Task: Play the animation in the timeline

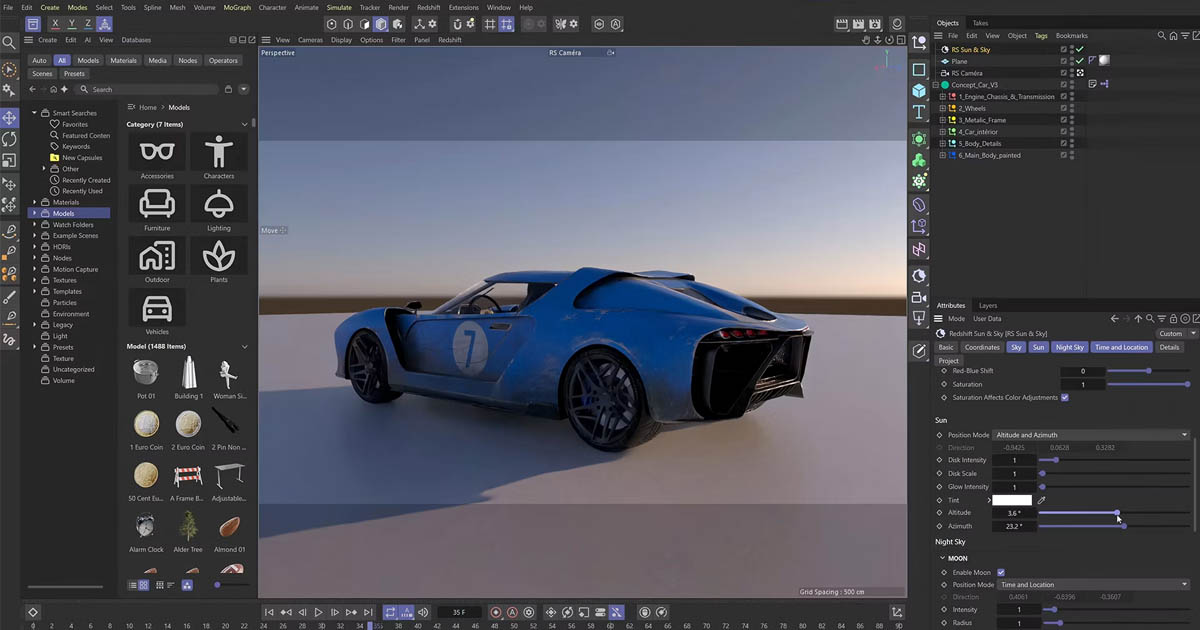Action: [318, 612]
